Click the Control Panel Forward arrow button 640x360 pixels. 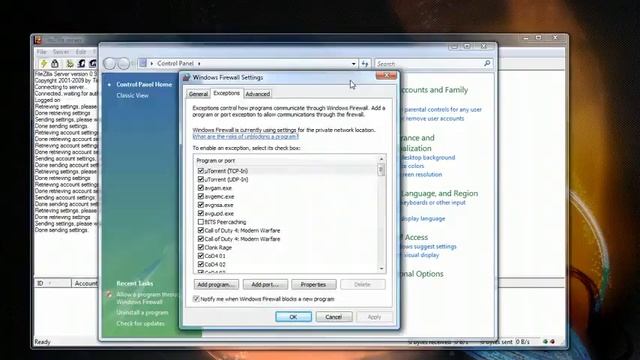(123, 63)
